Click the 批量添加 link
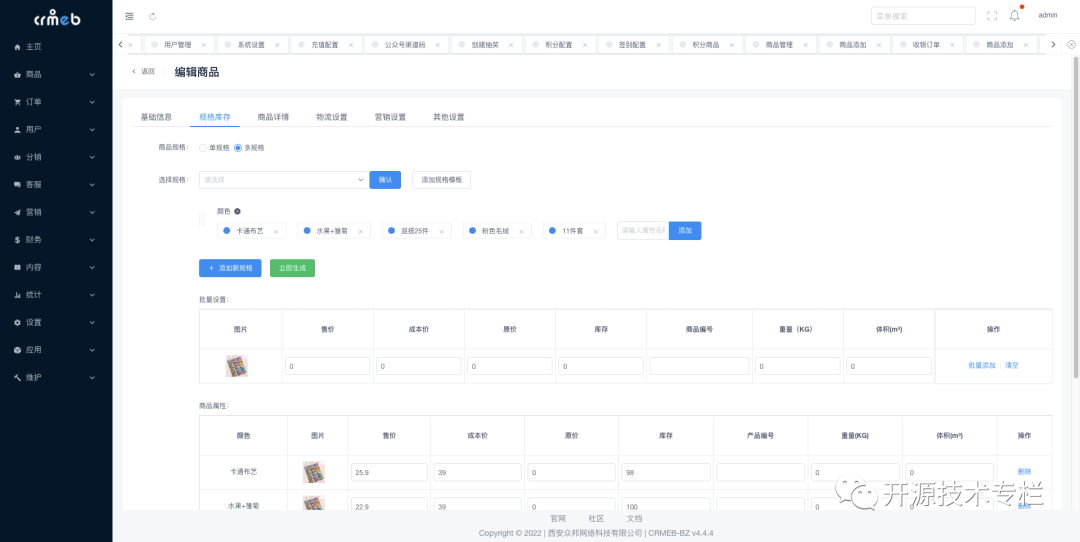The height and width of the screenshot is (542, 1080). (982, 366)
